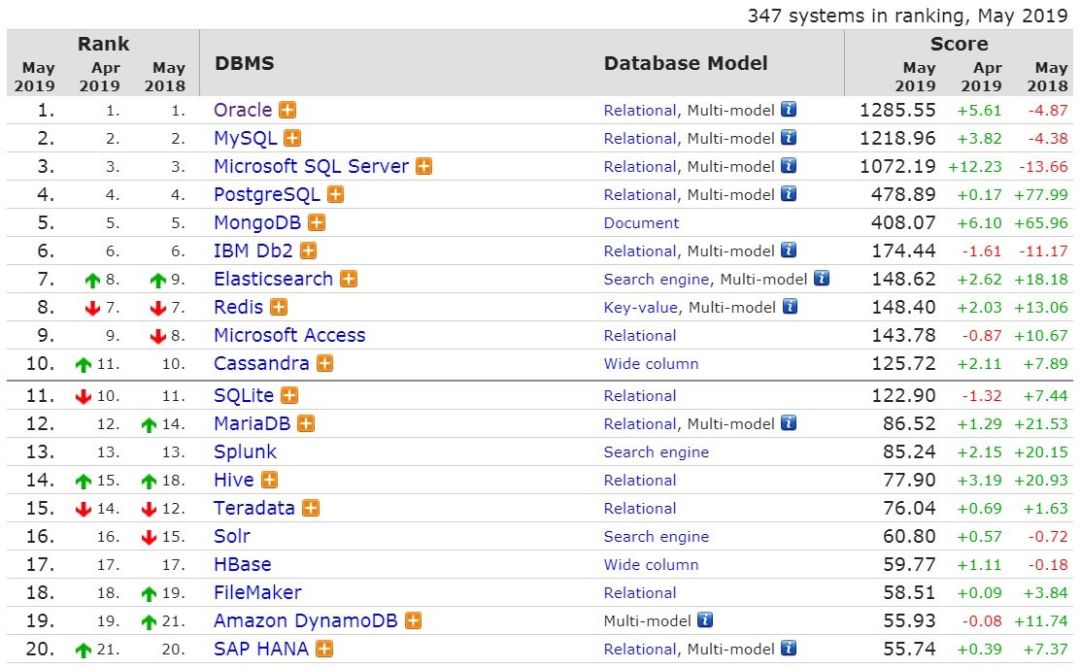Viewport: 1080px width, 668px height.
Task: Click the orange plus icon beside MySQL
Action: click(292, 138)
